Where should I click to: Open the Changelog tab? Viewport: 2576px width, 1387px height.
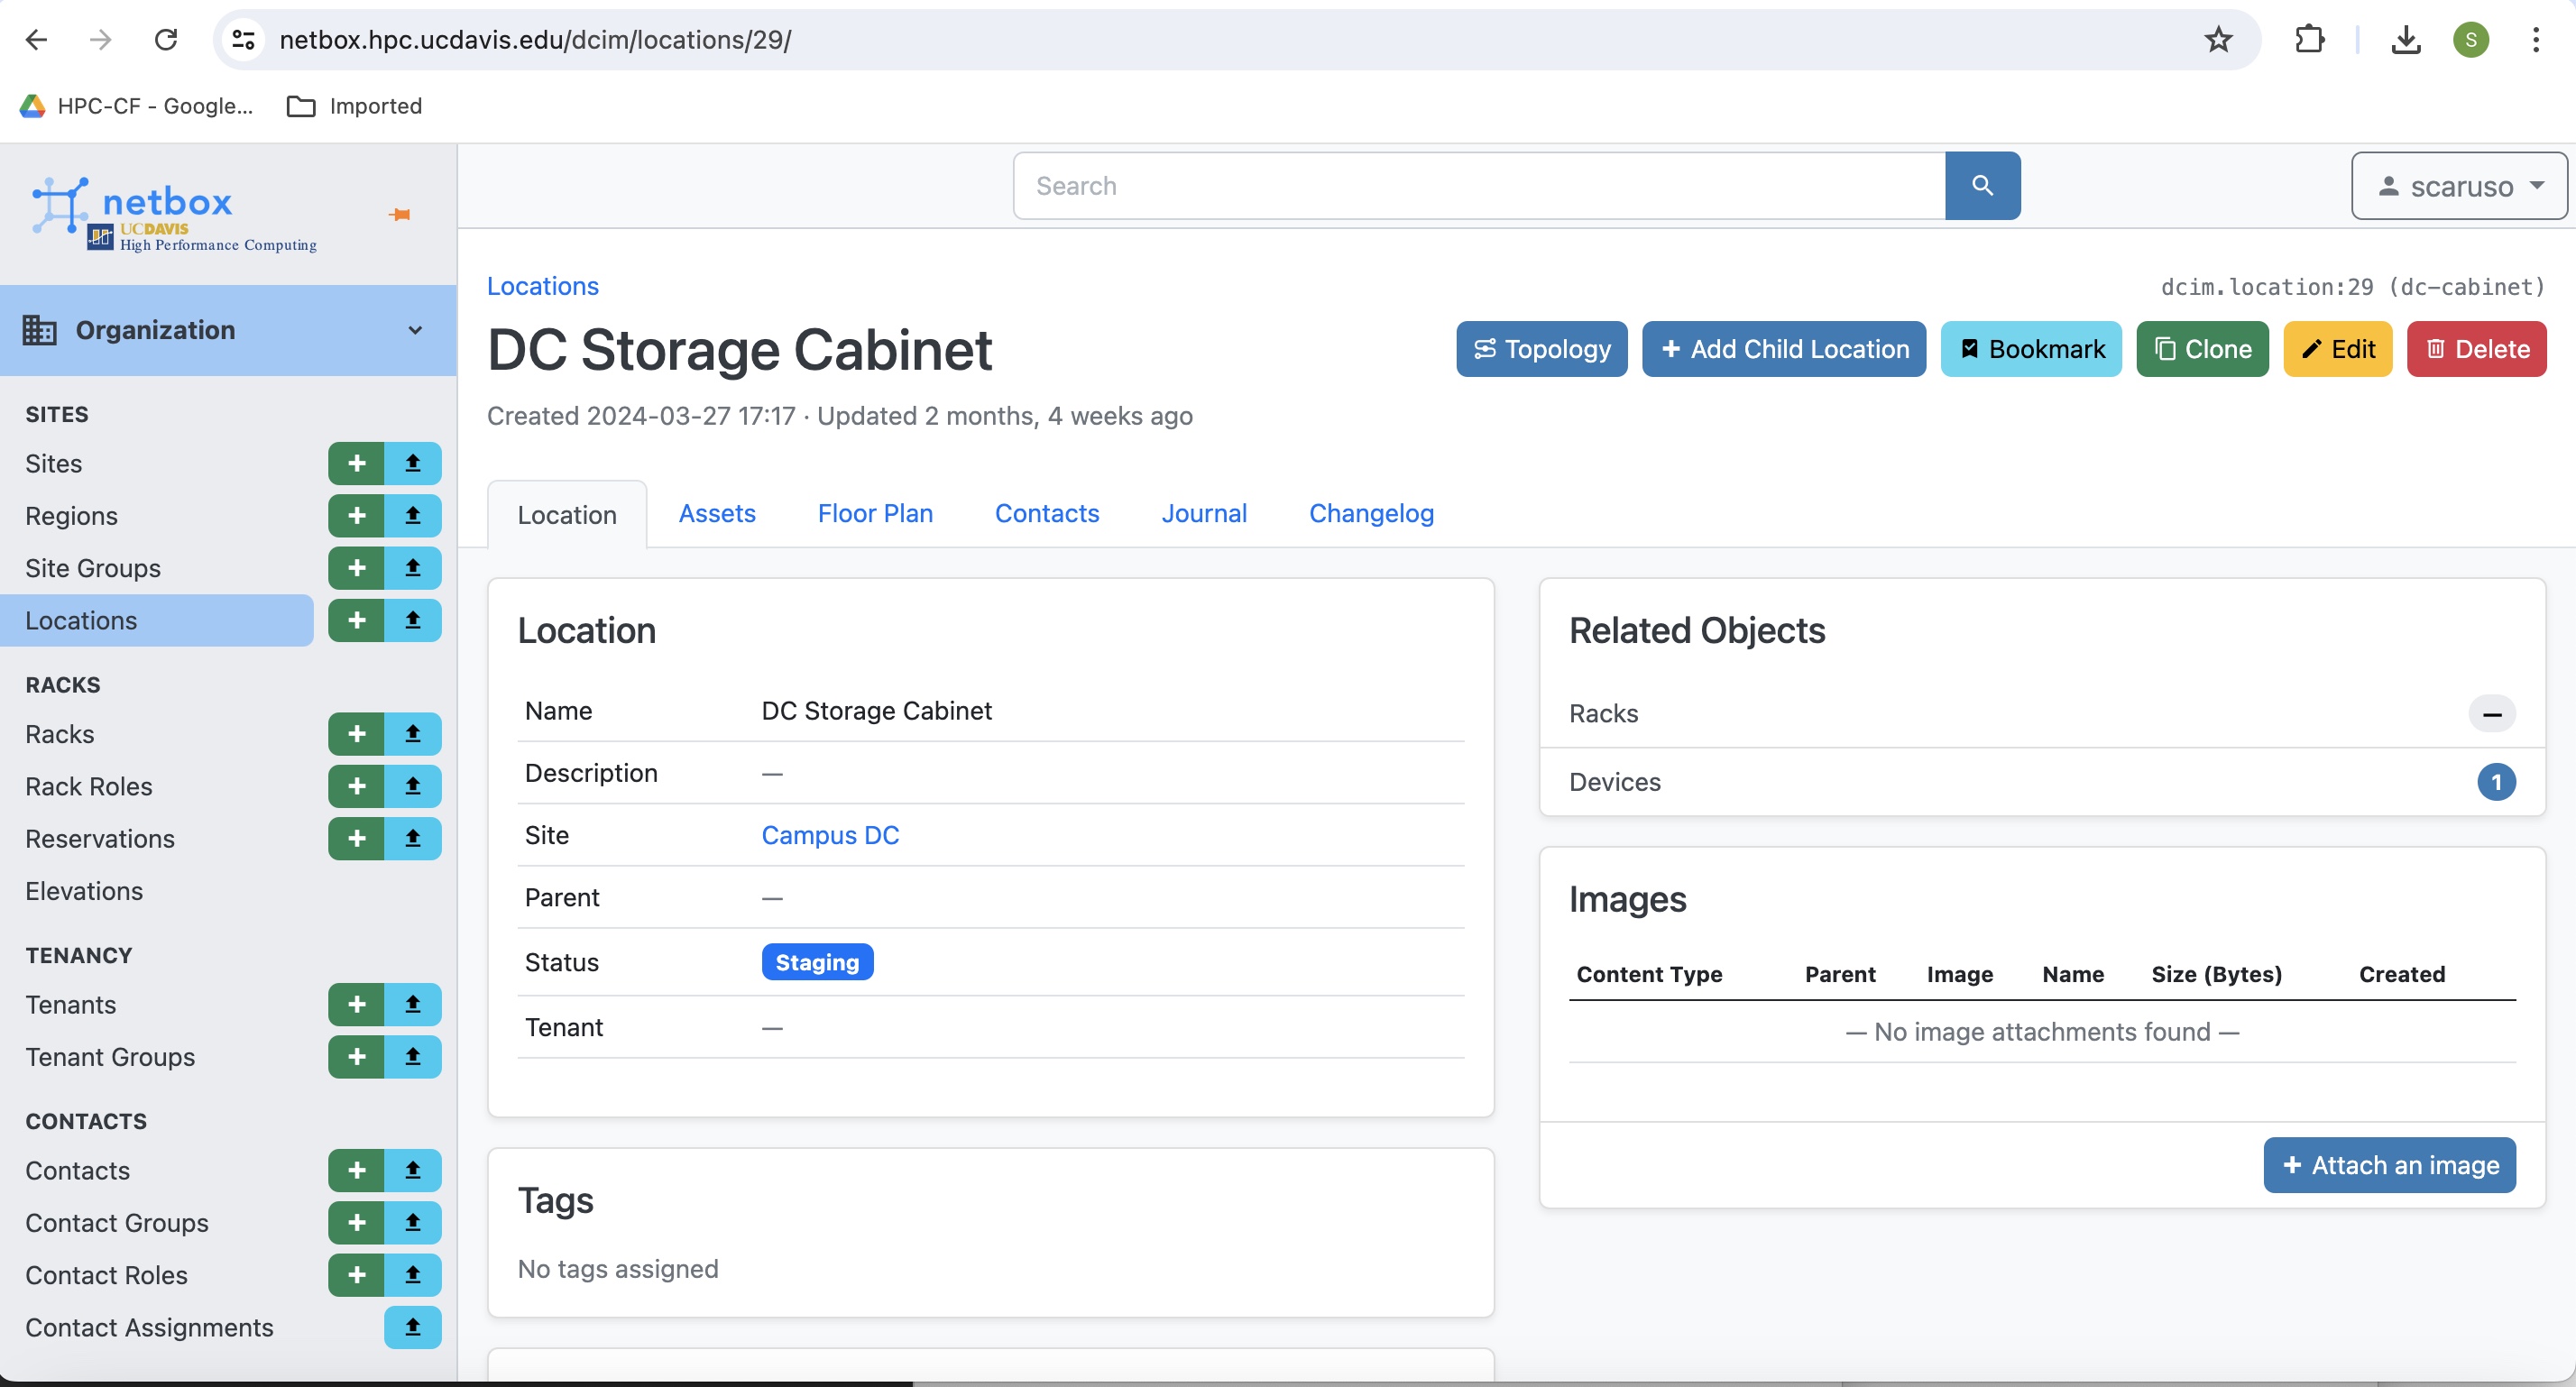pos(1371,513)
